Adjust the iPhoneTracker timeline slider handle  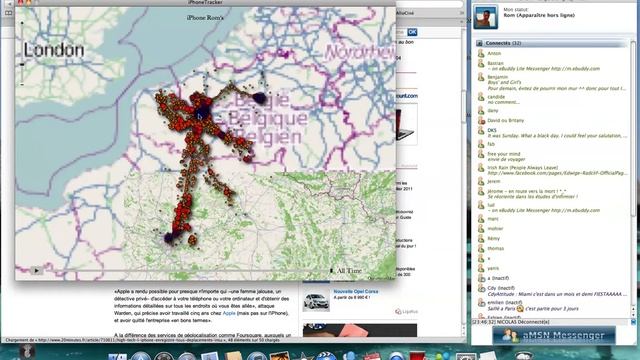click(331, 270)
